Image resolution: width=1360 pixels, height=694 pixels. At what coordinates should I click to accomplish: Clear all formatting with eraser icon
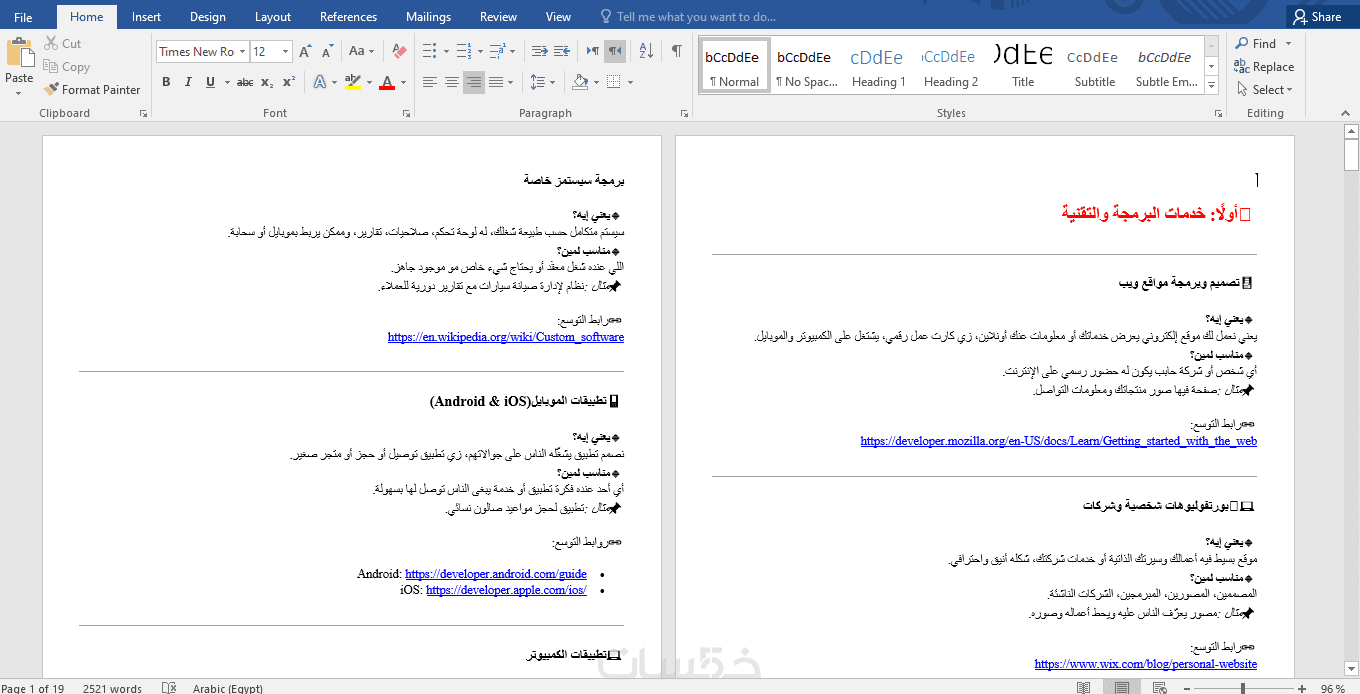(x=399, y=51)
